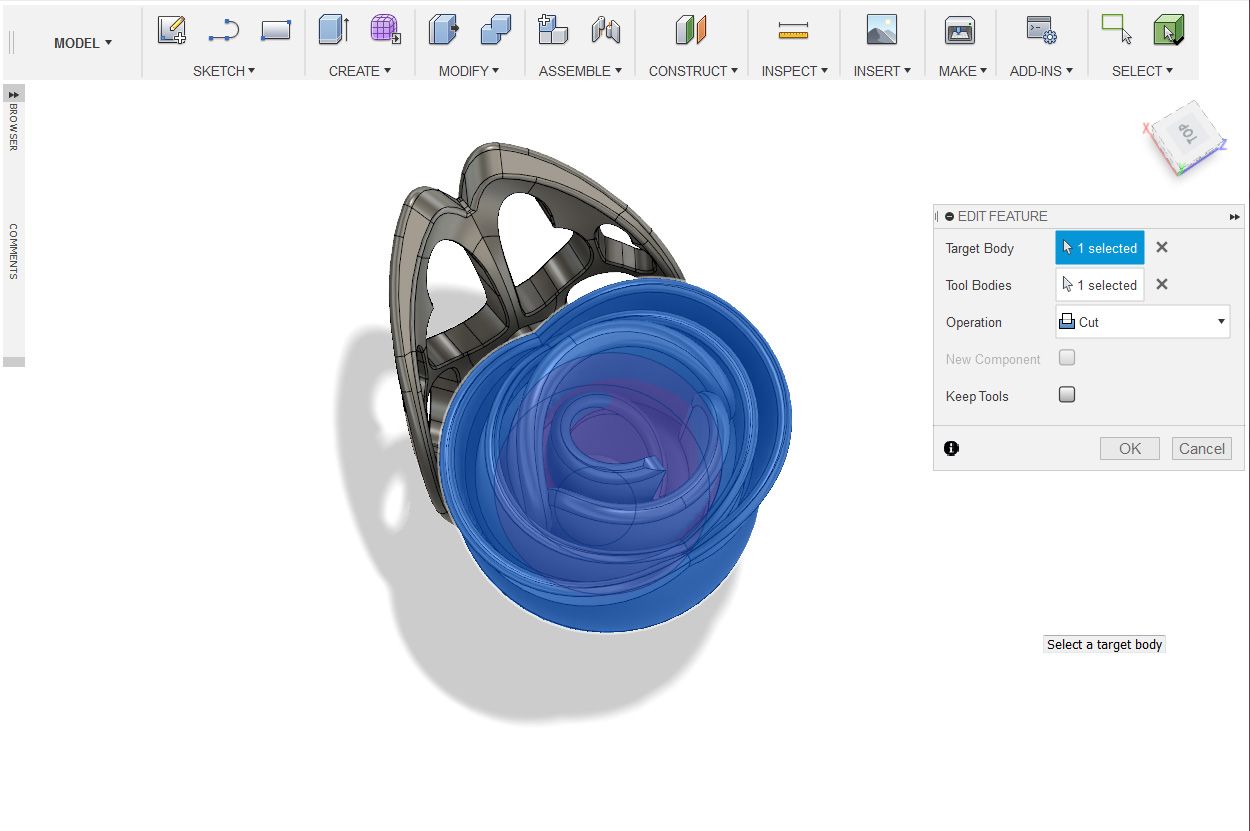Clear the Tool Bodies selection
Image resolution: width=1250 pixels, height=831 pixels.
[1162, 285]
